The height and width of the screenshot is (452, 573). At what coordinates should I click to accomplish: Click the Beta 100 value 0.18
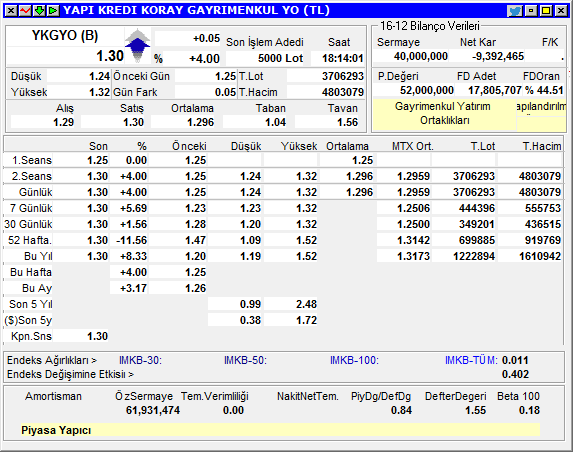pos(529,411)
